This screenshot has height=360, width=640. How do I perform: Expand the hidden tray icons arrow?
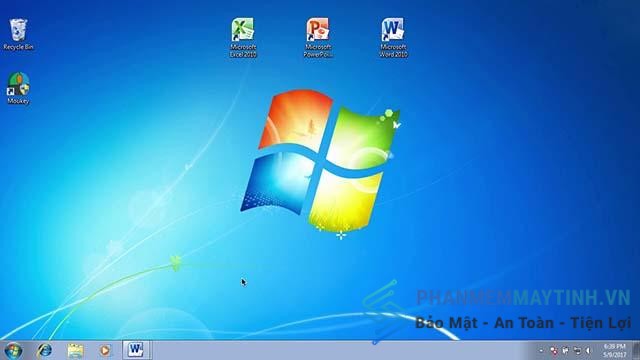click(541, 350)
